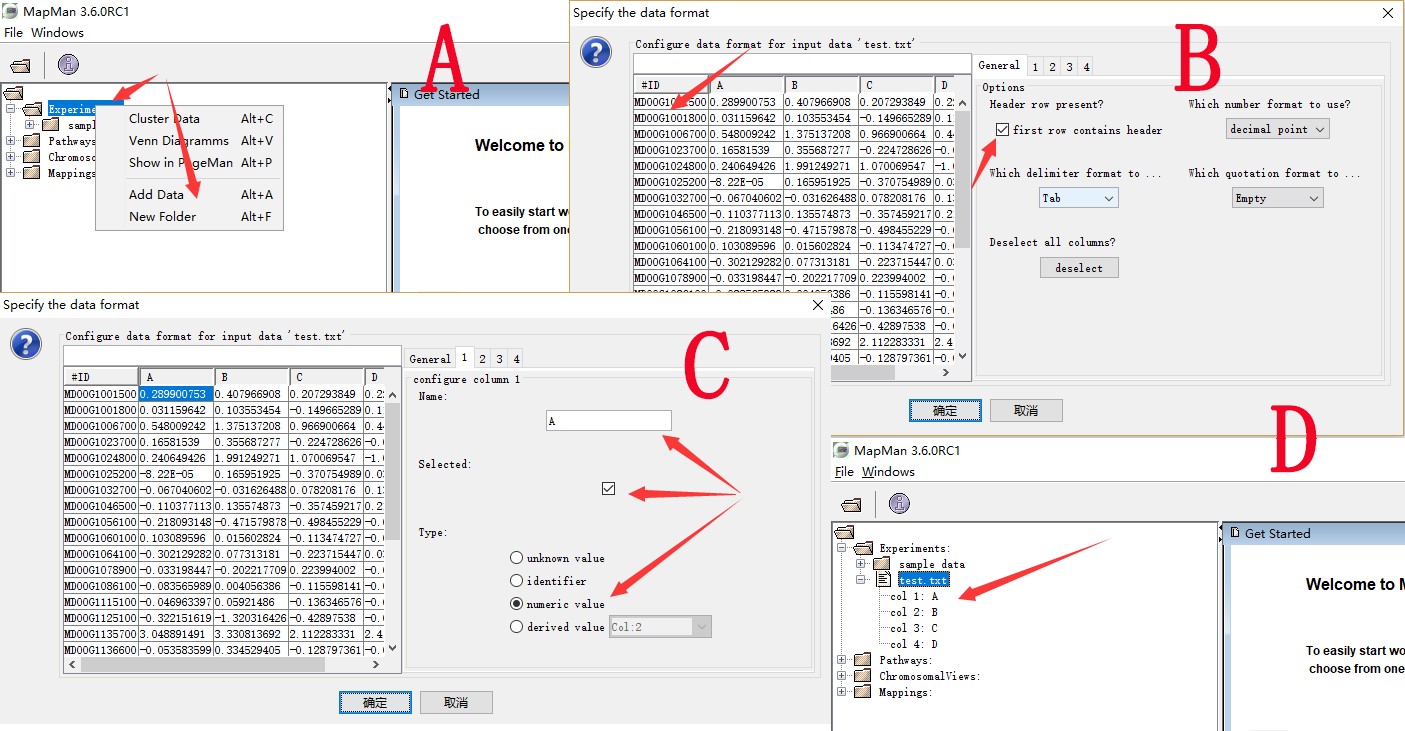Select 'col 3: C' tree item under test.txt
Screen dimensions: 1405x731
(914, 628)
